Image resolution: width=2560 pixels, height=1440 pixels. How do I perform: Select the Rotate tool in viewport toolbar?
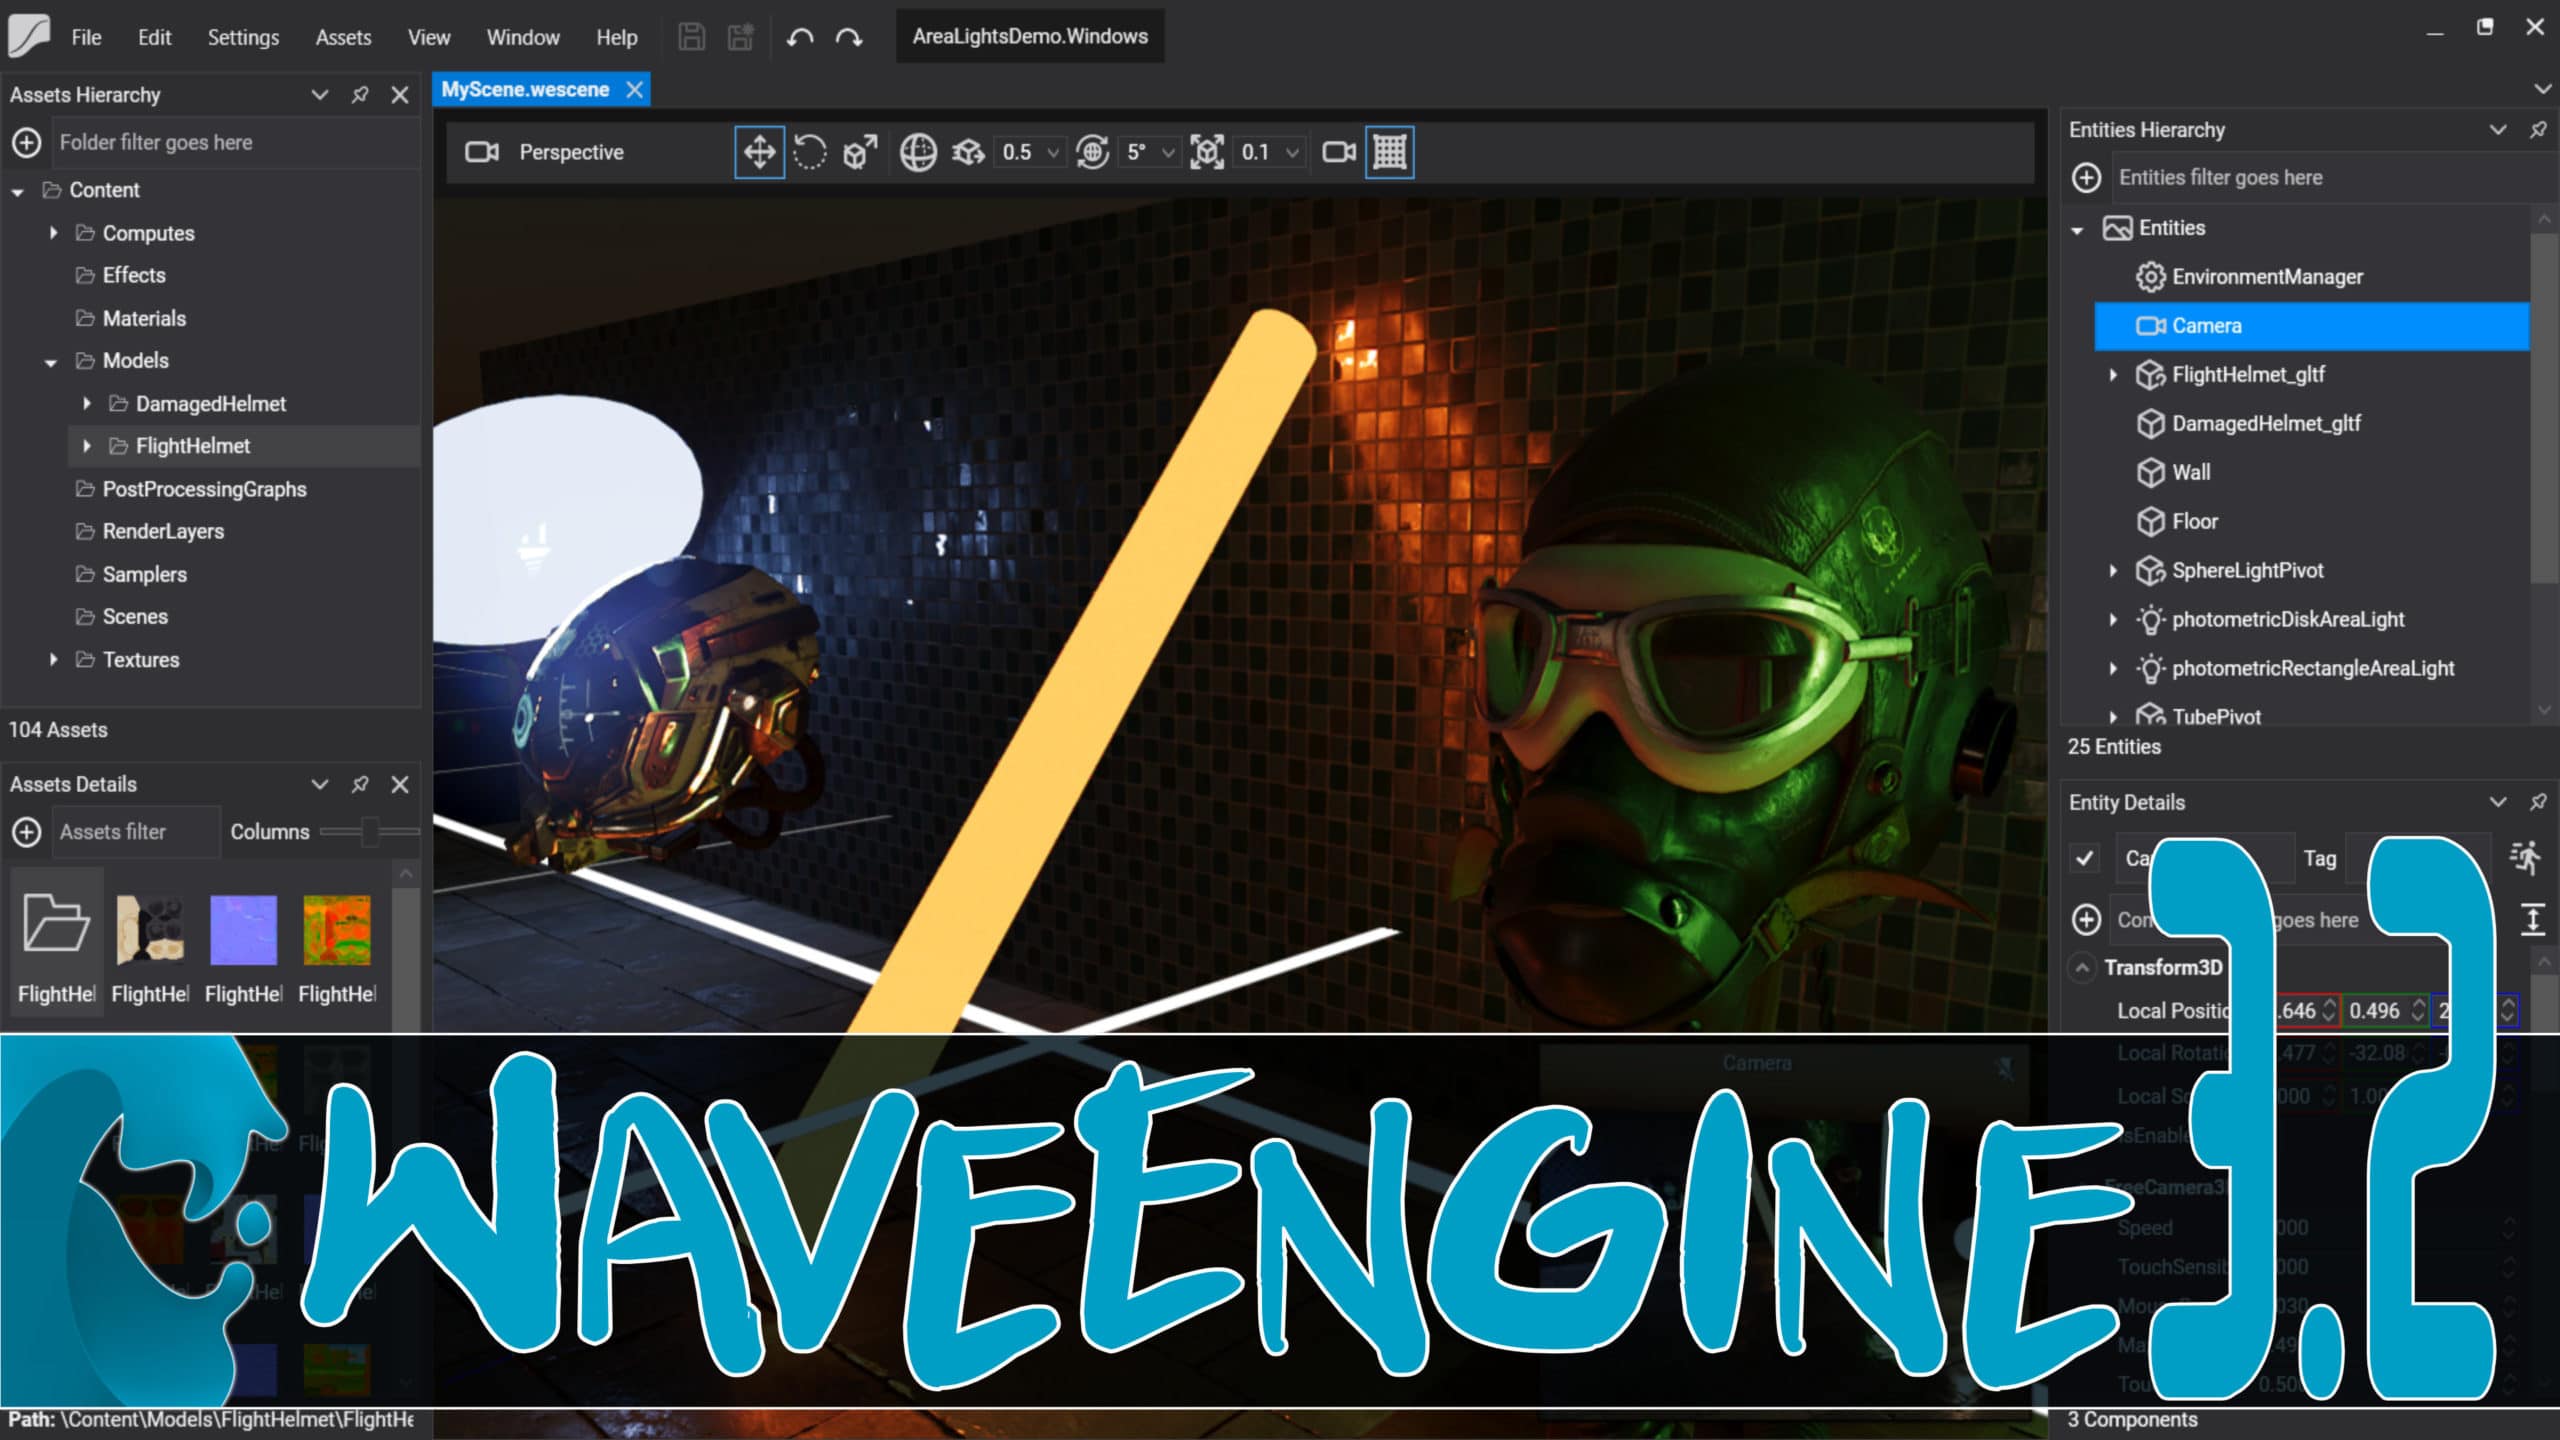810,152
